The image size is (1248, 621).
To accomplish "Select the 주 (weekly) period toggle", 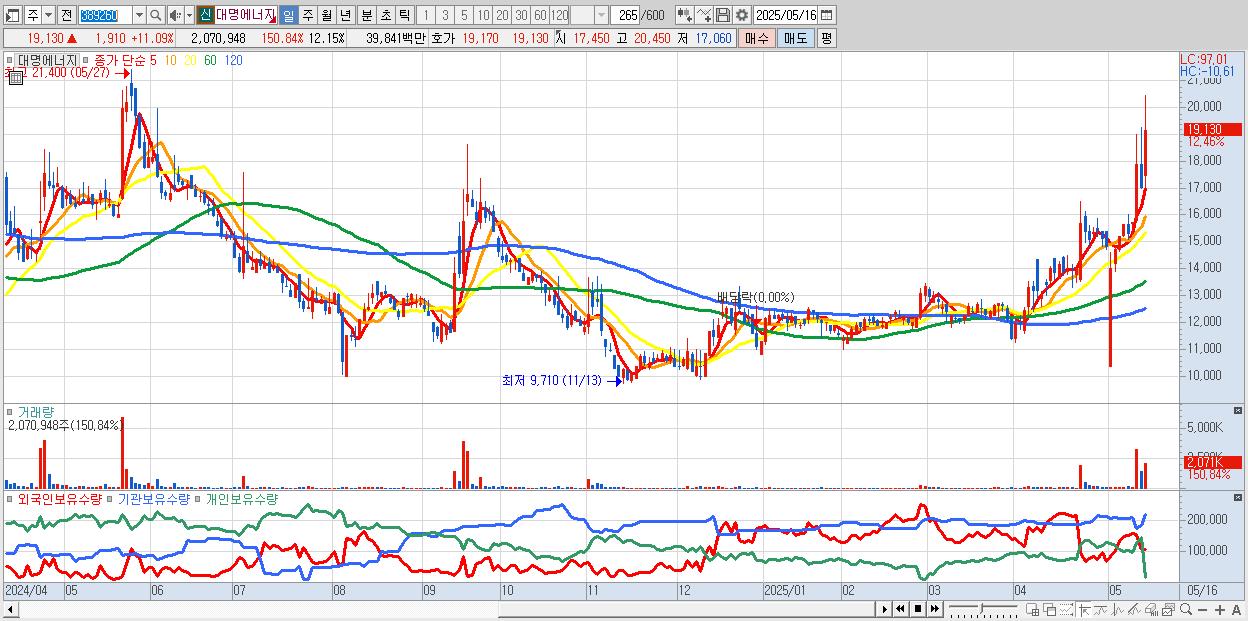I will [x=307, y=15].
